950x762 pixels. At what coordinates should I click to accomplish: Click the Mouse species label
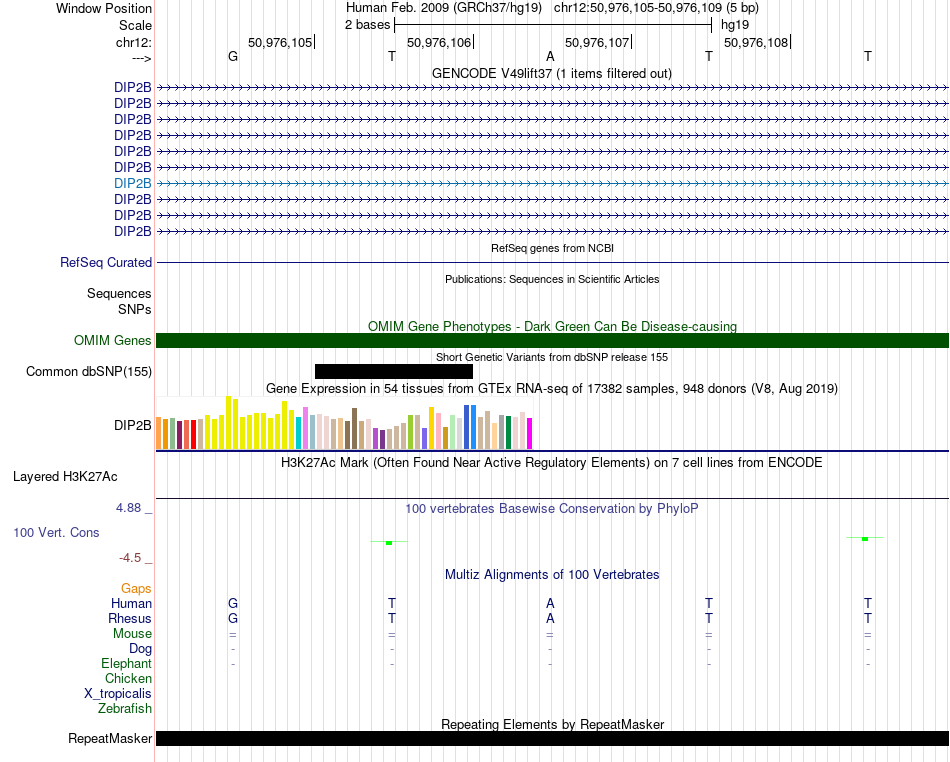[132, 634]
